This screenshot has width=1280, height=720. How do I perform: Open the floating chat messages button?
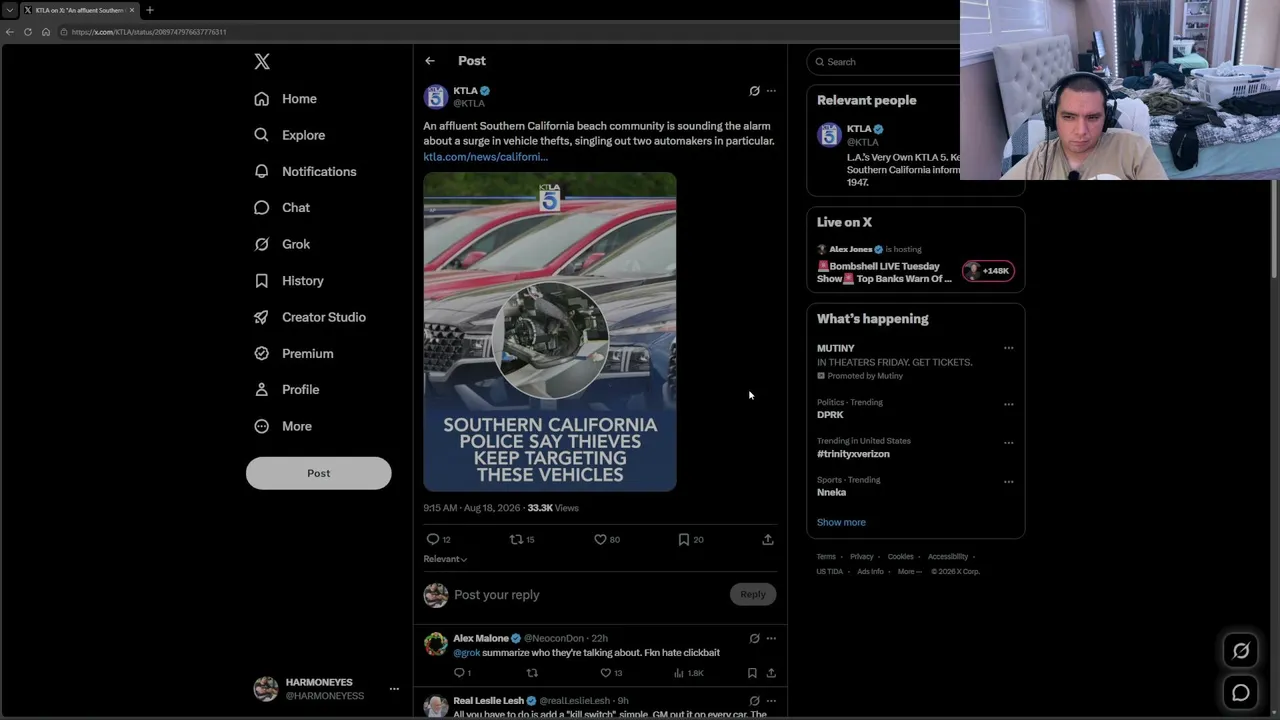click(1241, 692)
